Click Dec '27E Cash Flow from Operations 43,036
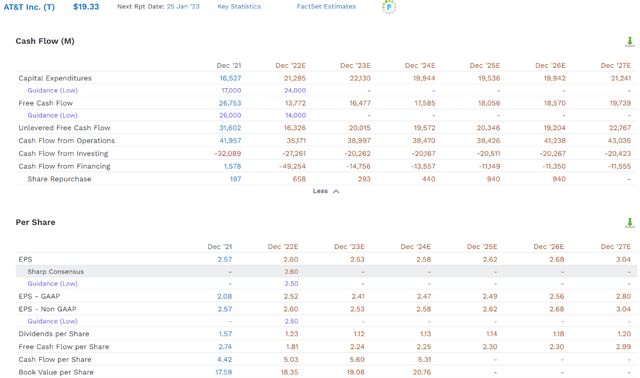640x378 pixels. (620, 140)
